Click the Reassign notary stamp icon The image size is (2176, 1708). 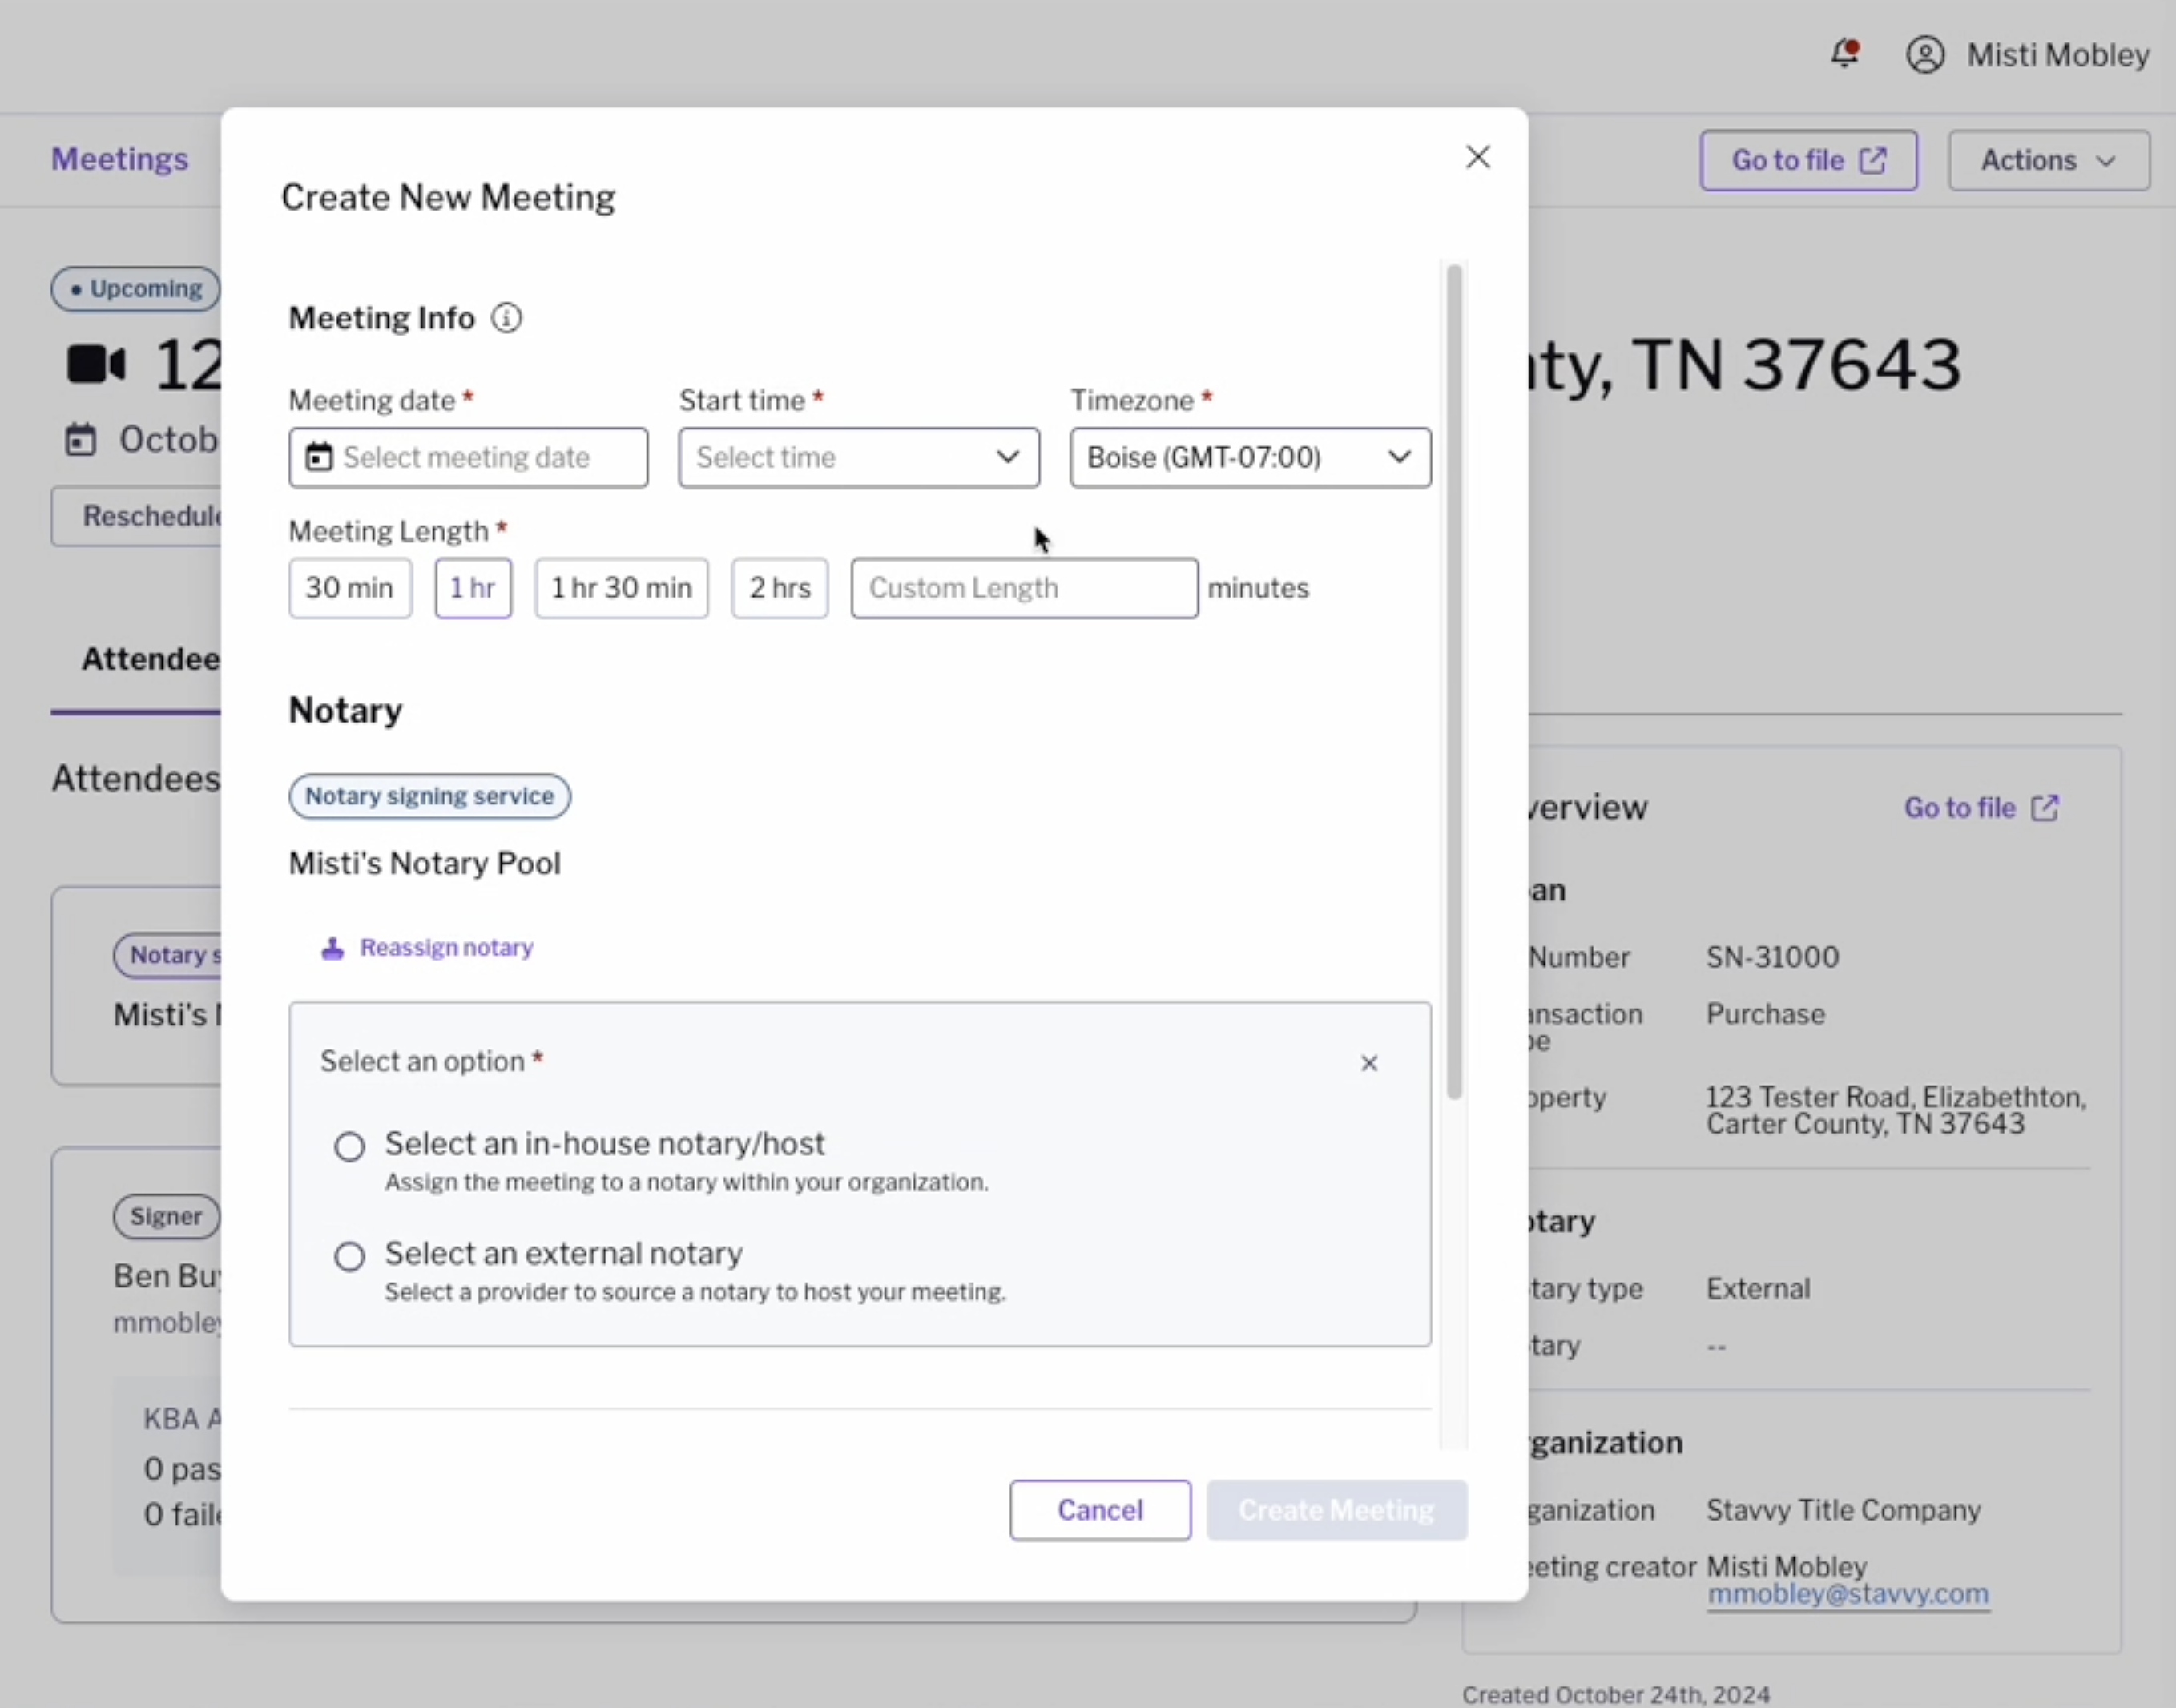(332, 947)
